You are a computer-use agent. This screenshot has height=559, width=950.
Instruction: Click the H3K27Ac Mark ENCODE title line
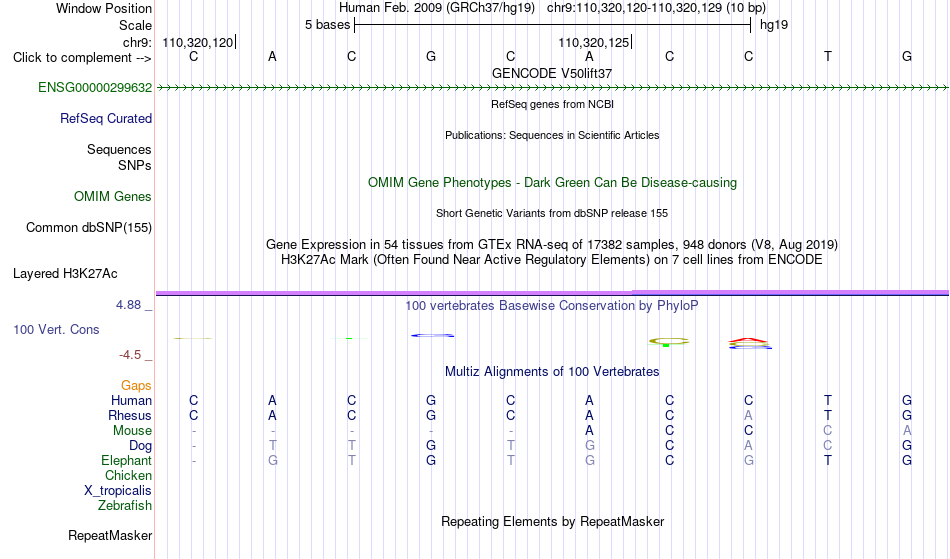pyautogui.click(x=552, y=260)
